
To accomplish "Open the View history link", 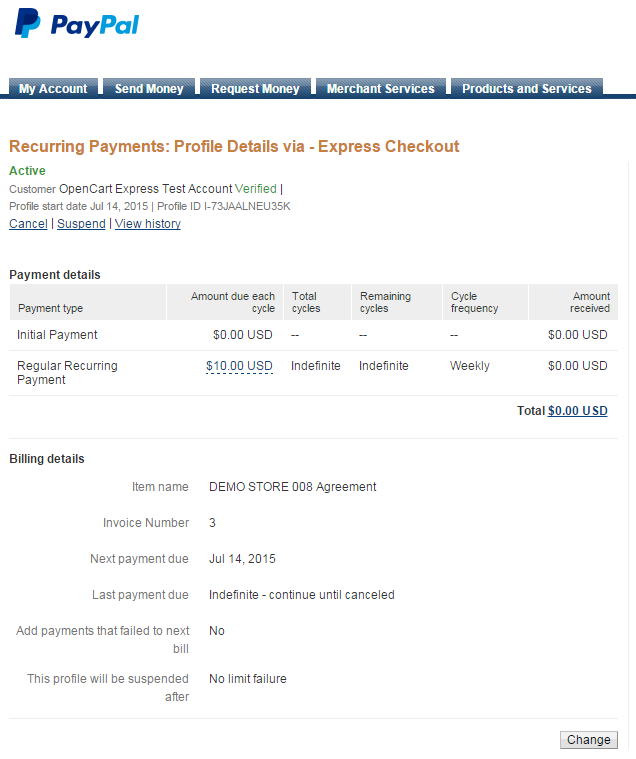I will pos(148,224).
